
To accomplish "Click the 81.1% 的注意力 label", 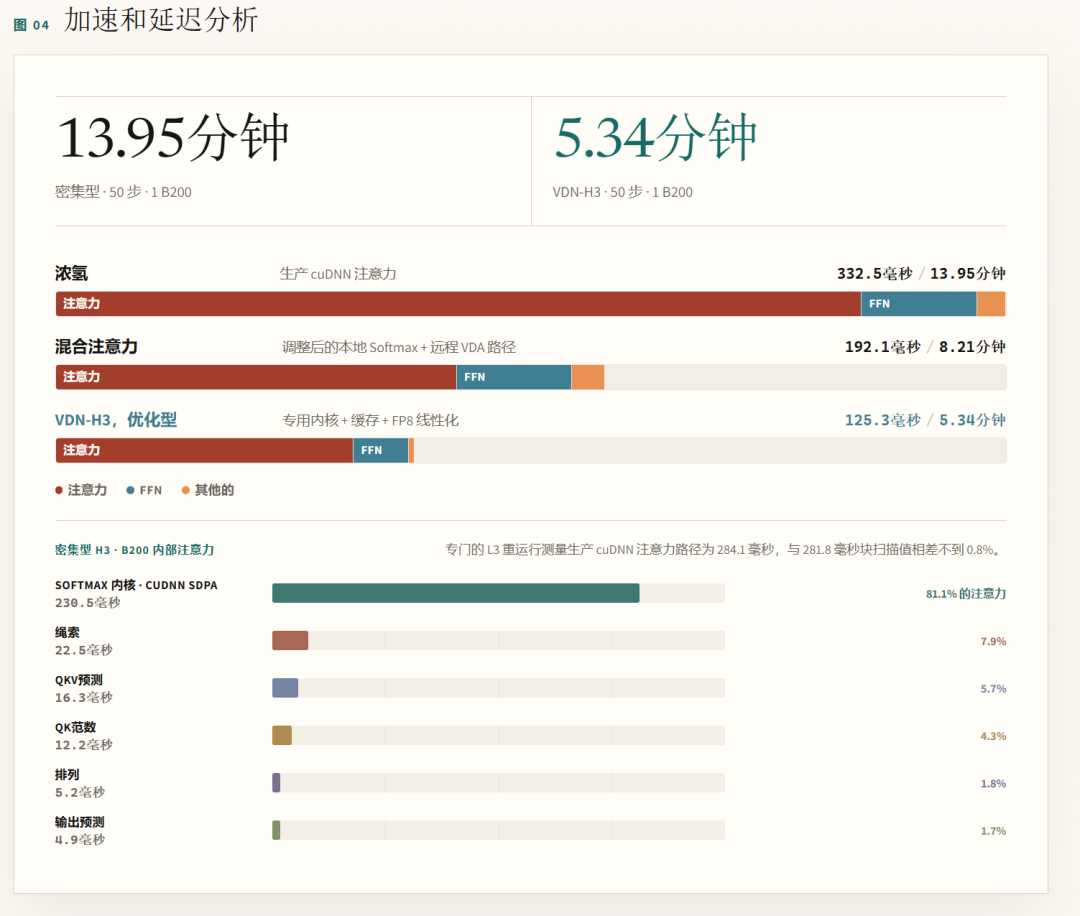I will pos(966,594).
